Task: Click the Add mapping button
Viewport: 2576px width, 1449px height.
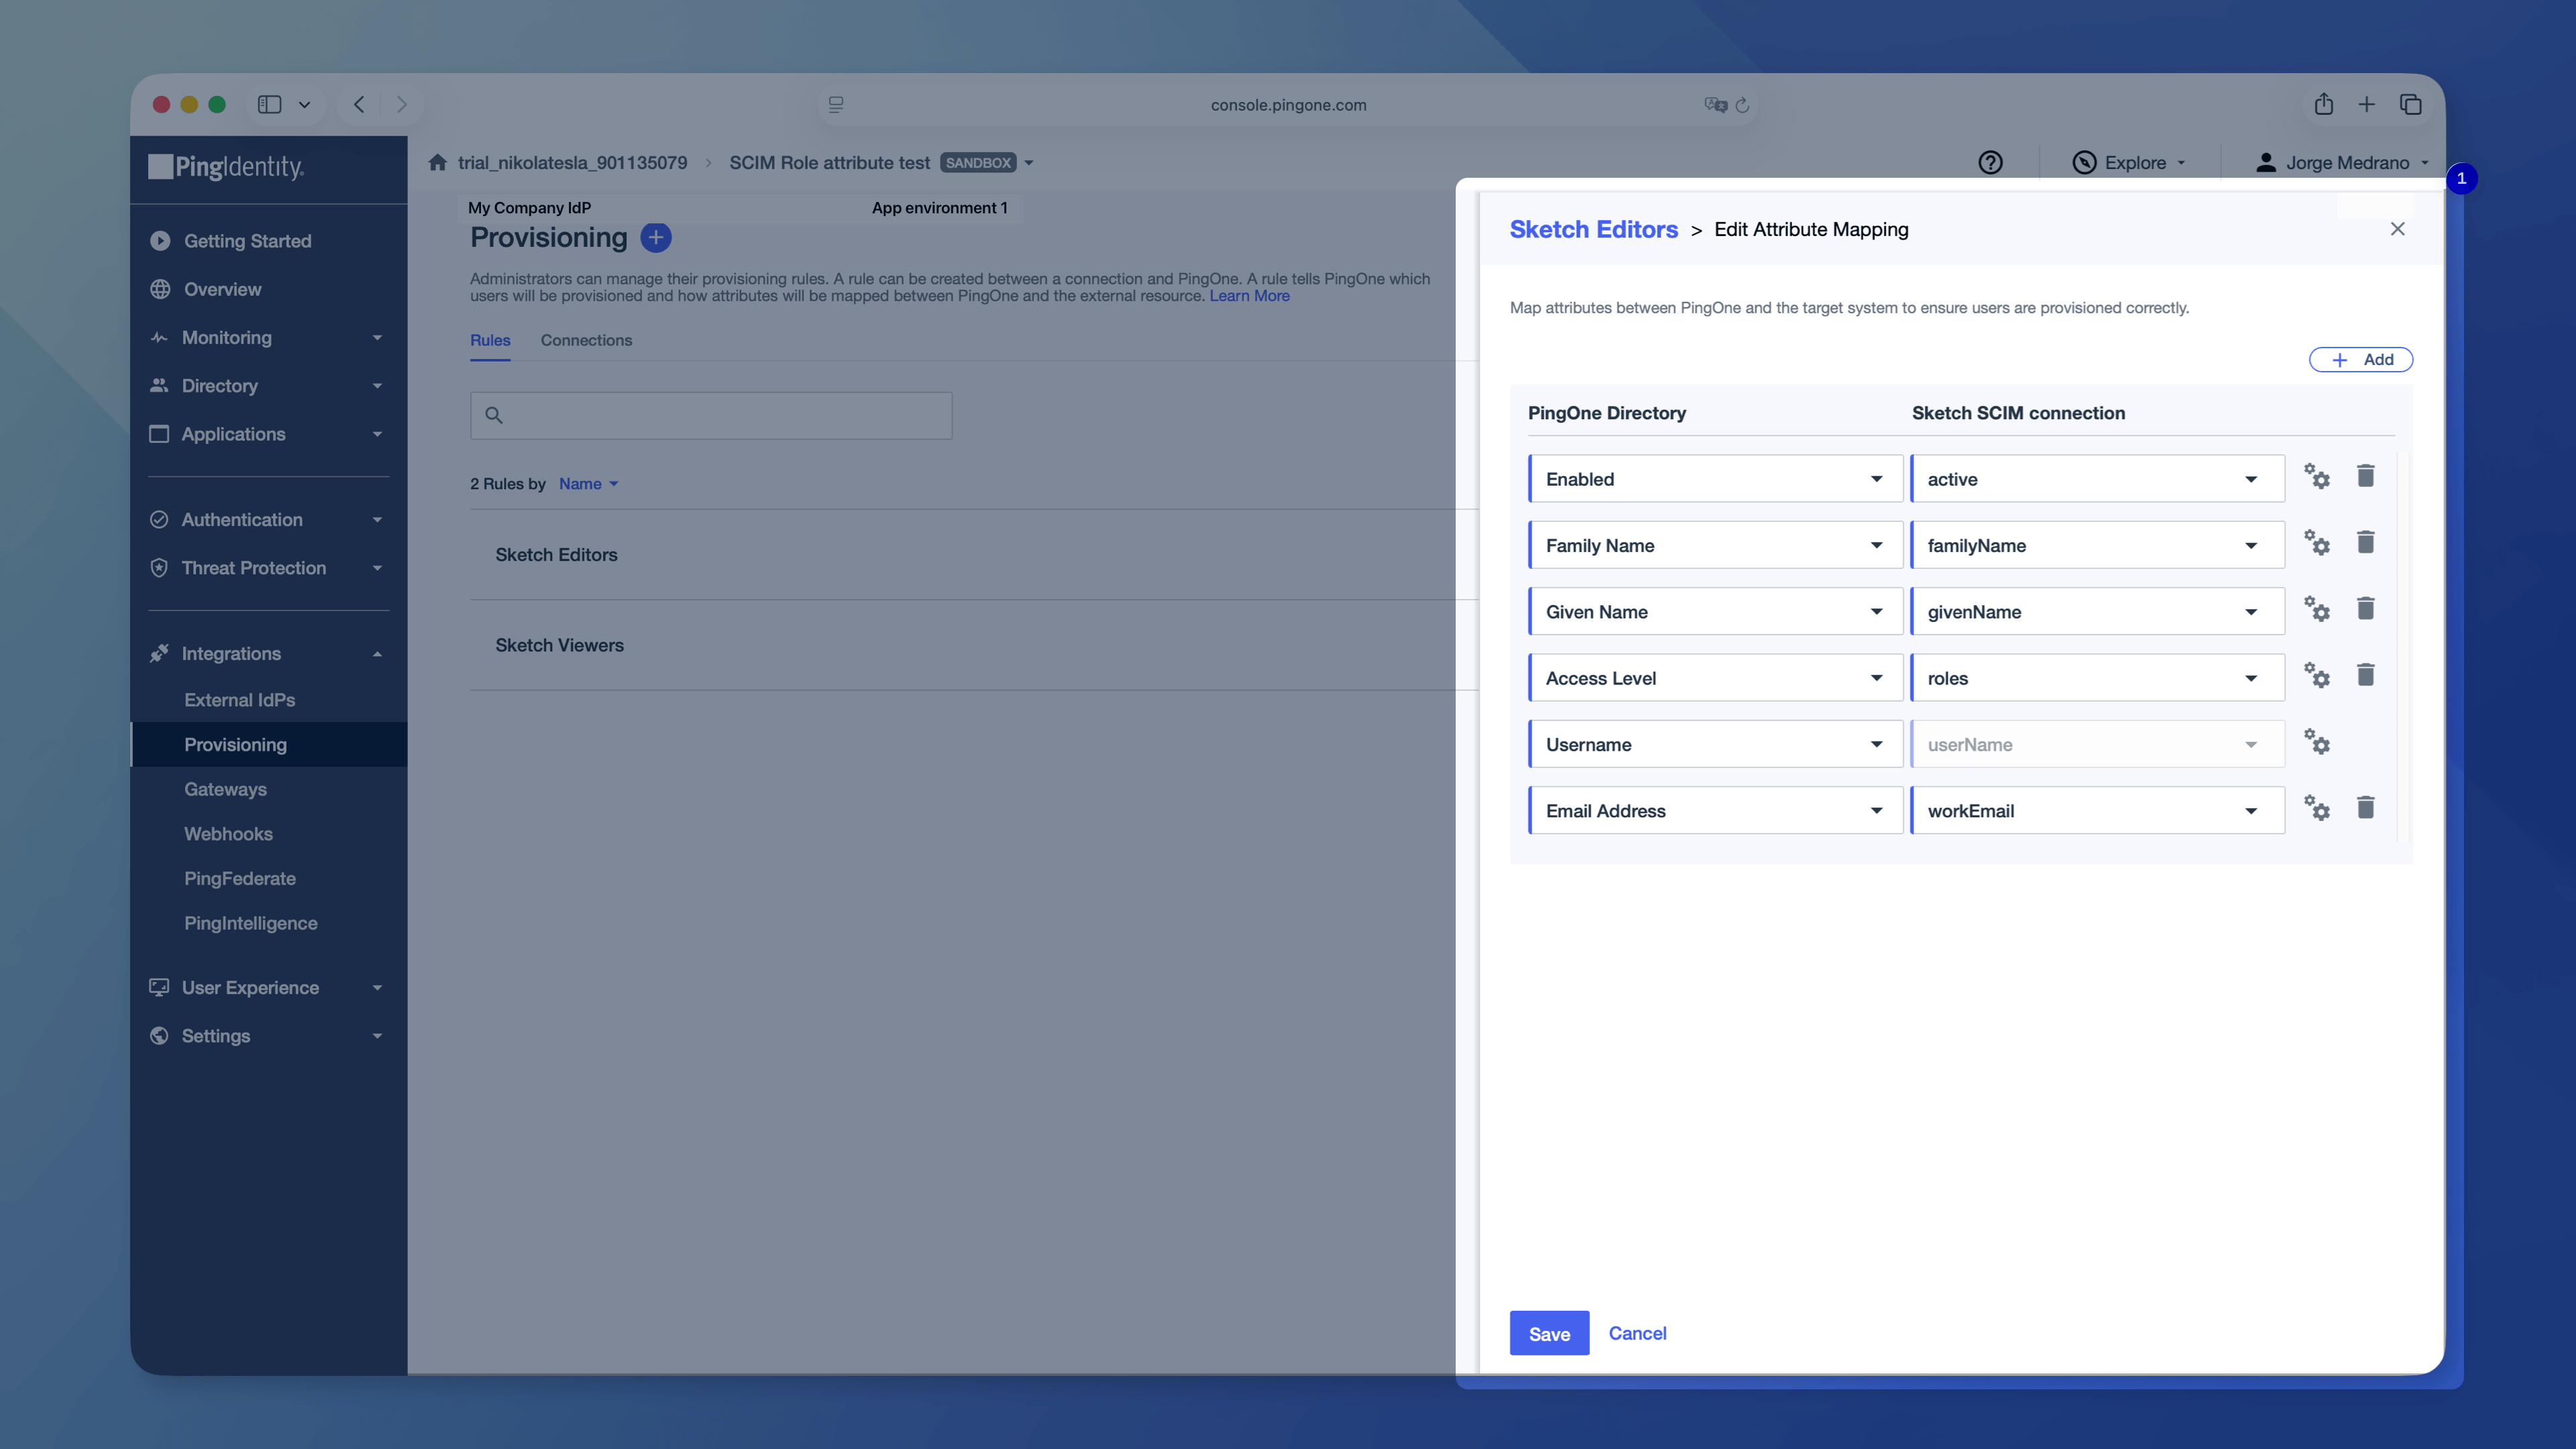Action: [x=2360, y=360]
